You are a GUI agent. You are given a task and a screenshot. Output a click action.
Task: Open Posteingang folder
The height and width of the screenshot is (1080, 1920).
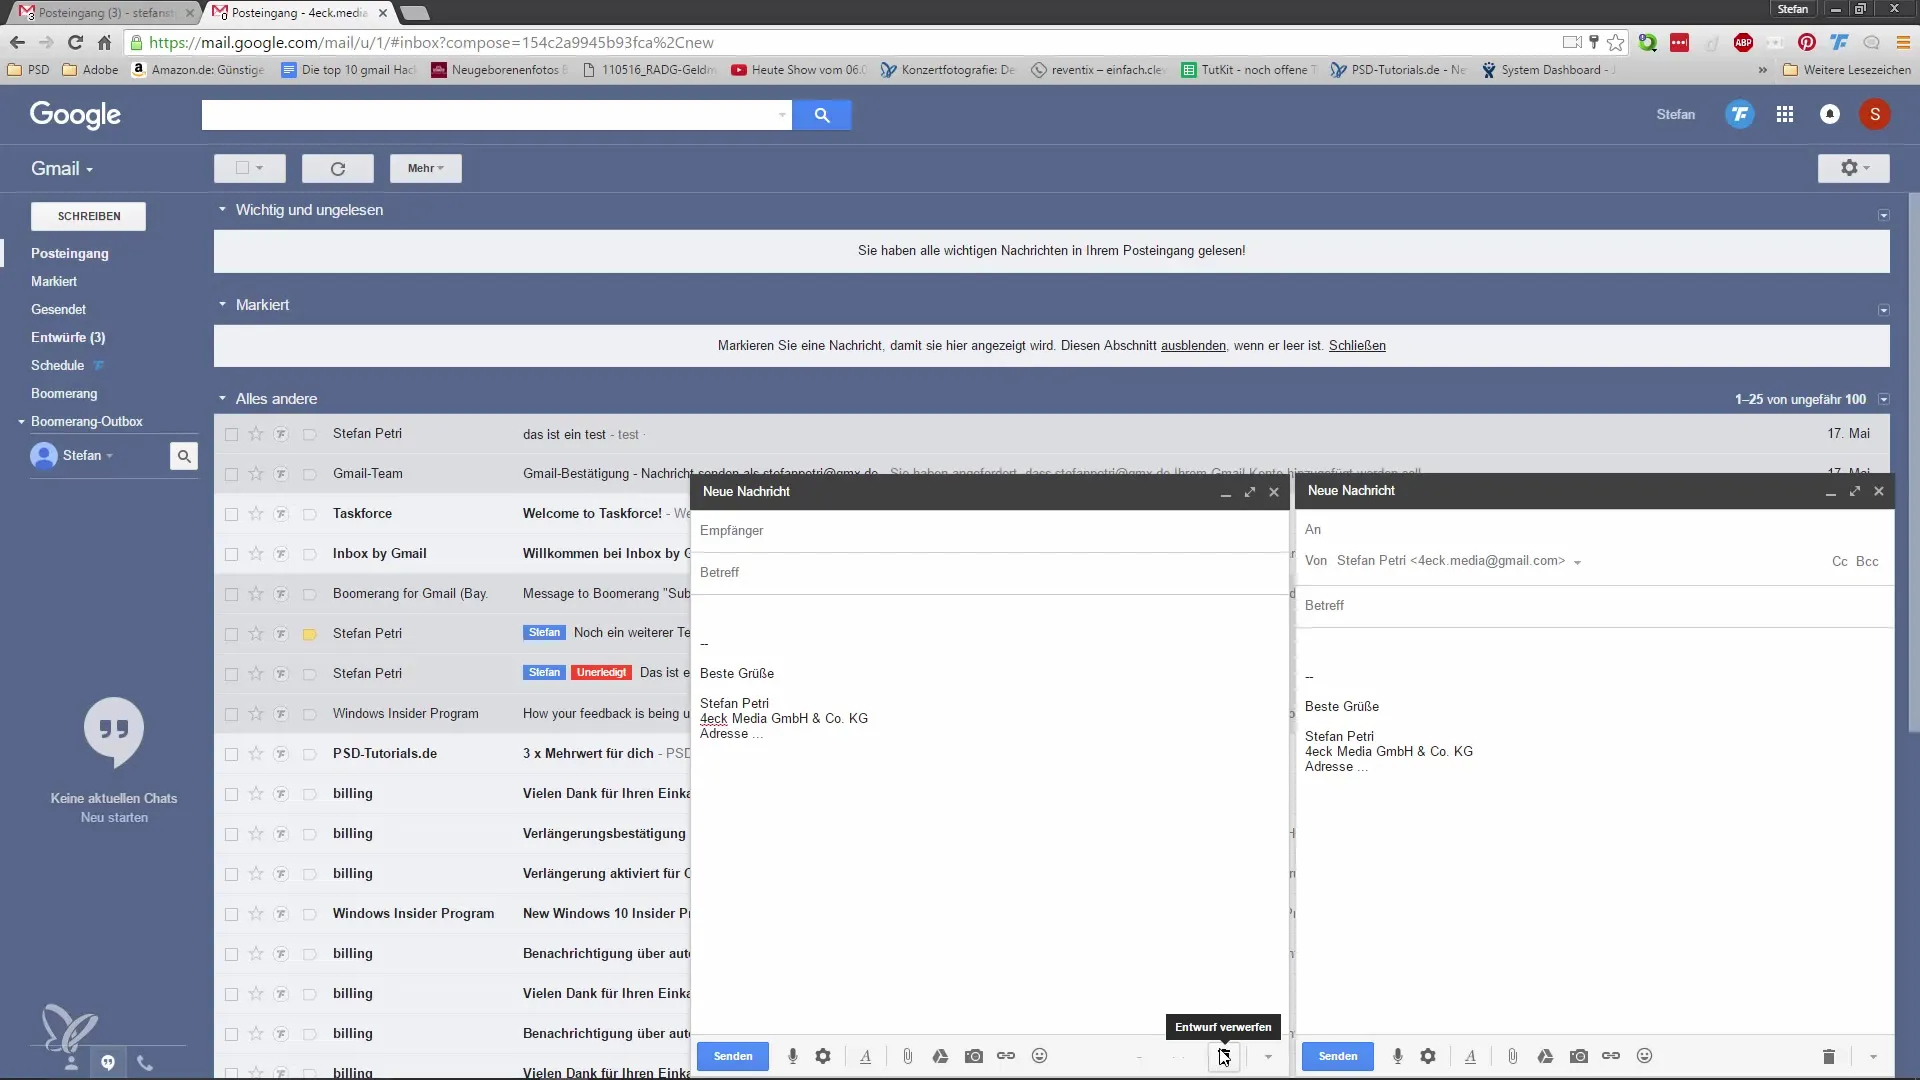(70, 254)
